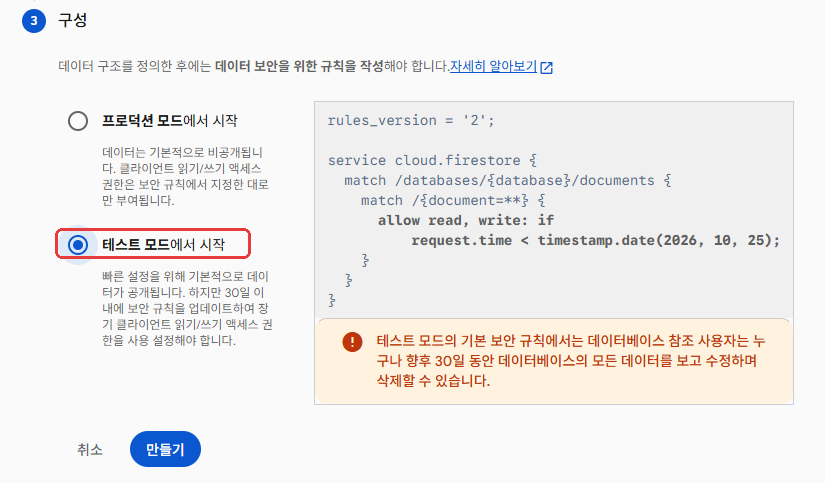
Task: Click the 프로덕션 모드에서 시작 label text
Action: (x=169, y=120)
